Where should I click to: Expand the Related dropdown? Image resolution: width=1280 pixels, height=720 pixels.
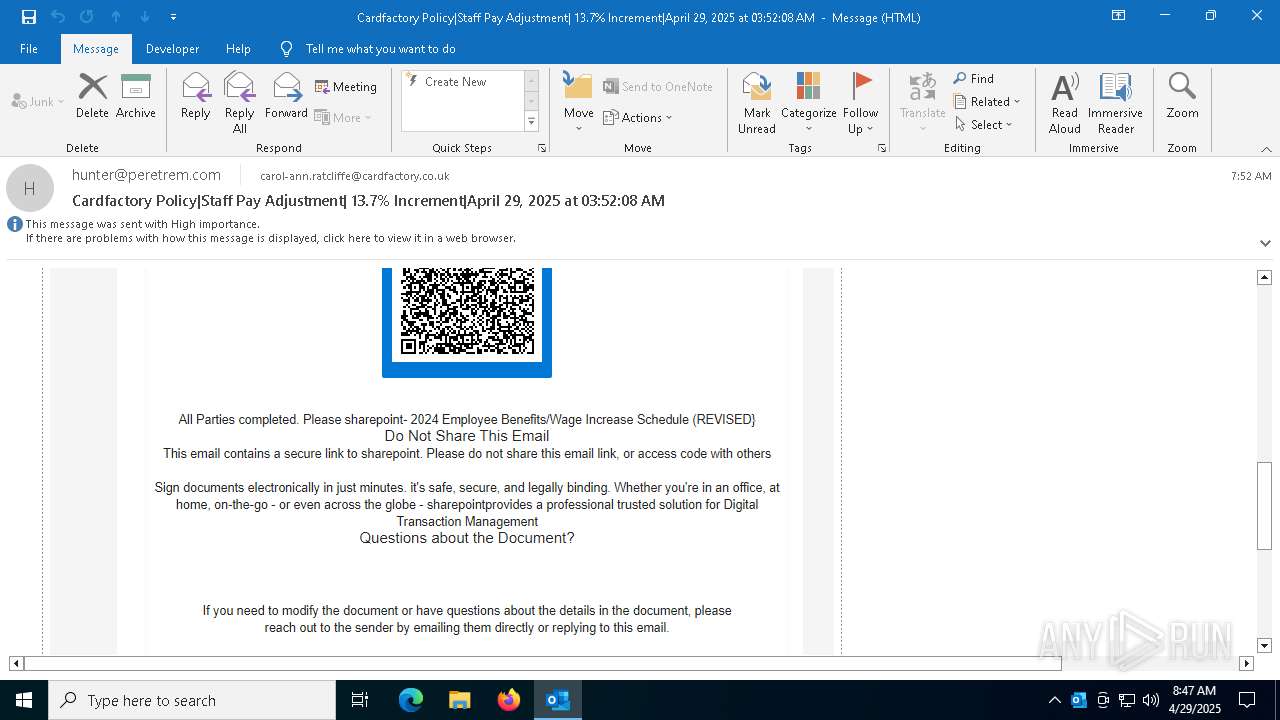987,101
